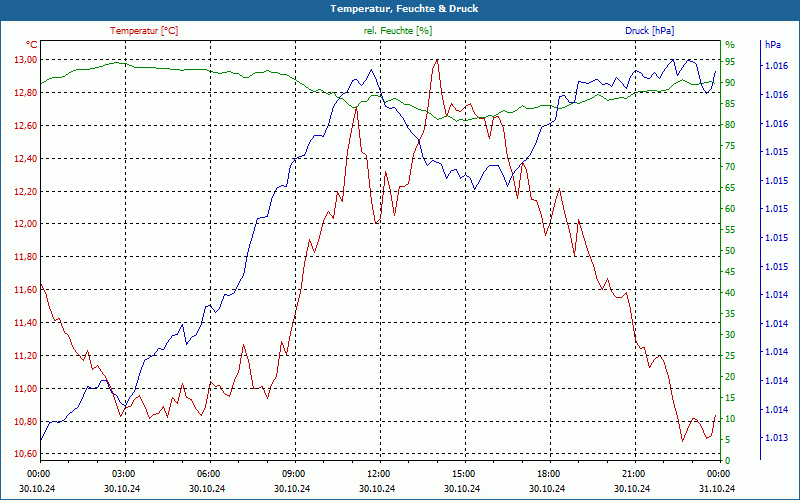The width and height of the screenshot is (800, 500).
Task: Click humidity axis value 60
Action: click(x=730, y=209)
